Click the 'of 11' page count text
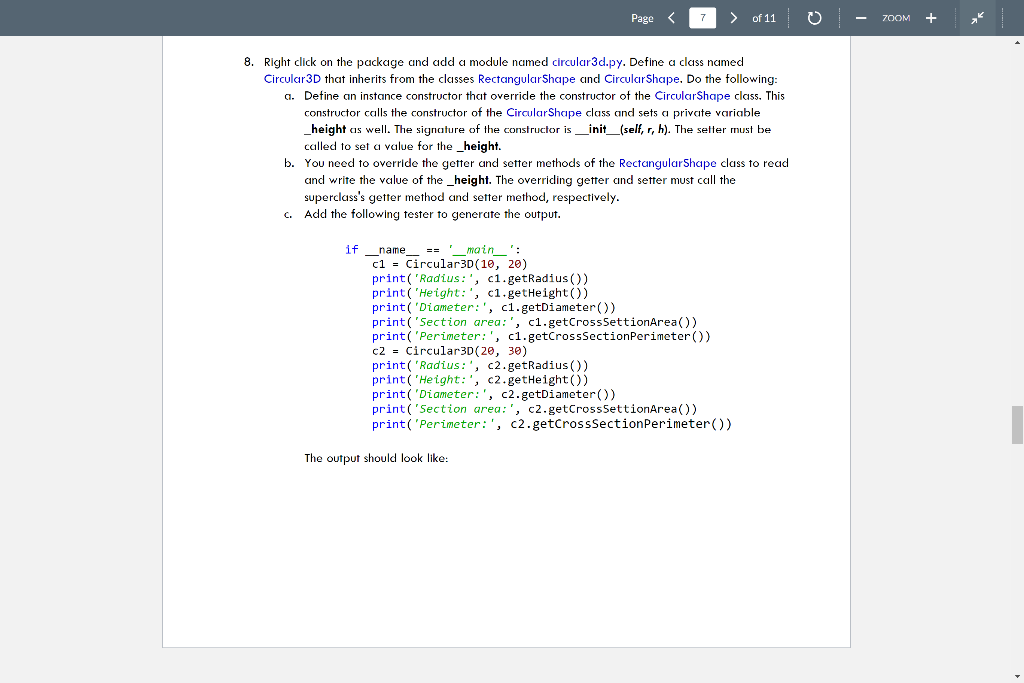Image resolution: width=1024 pixels, height=683 pixels. tap(763, 18)
